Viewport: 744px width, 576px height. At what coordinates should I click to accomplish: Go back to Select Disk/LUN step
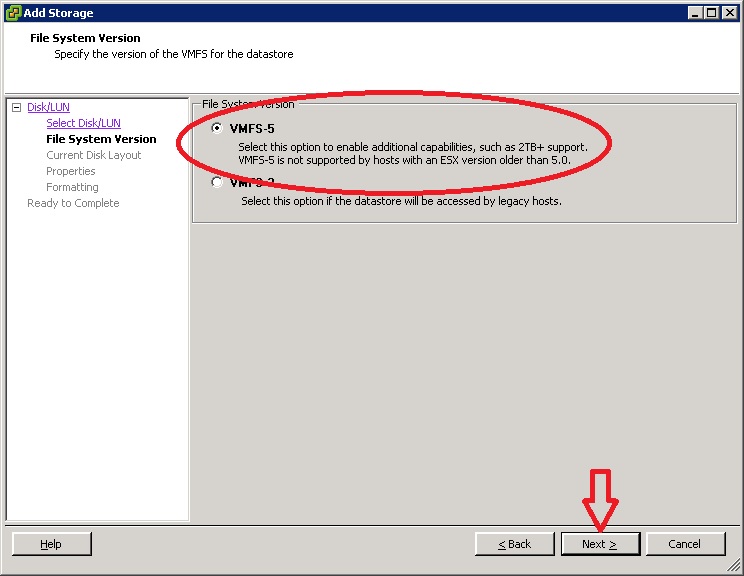point(83,123)
